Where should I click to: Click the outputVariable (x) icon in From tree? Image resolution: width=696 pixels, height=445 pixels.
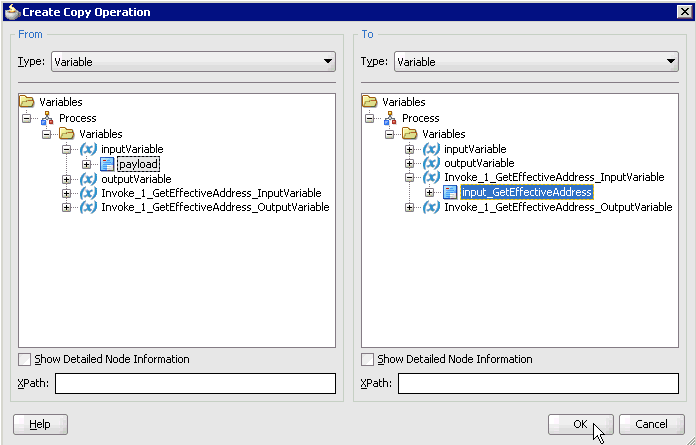tap(88, 179)
